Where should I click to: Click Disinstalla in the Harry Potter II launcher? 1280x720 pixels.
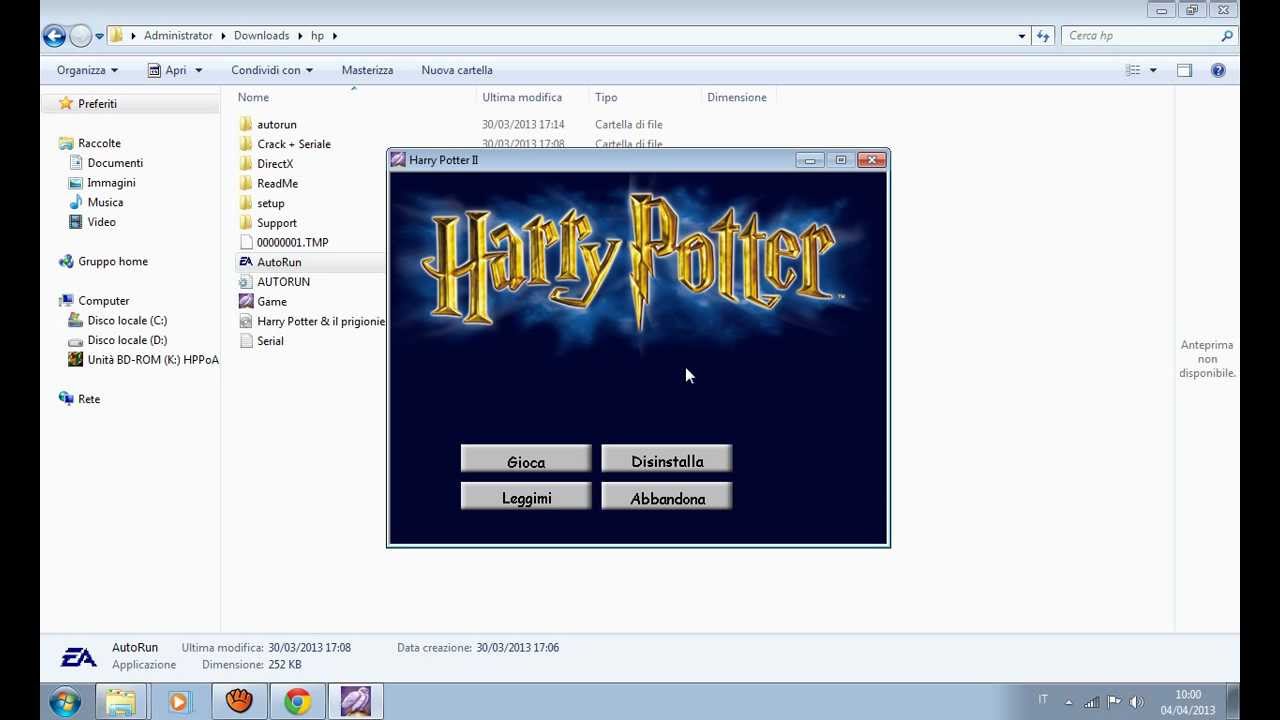667,461
